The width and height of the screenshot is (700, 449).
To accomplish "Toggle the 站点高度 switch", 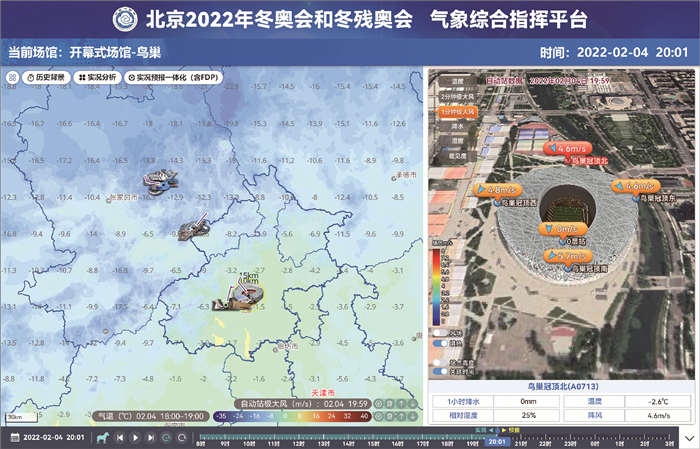I will pyautogui.click(x=441, y=363).
